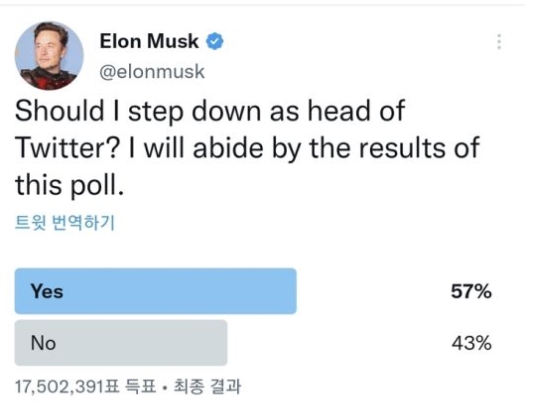Image resolution: width=537 pixels, height=407 pixels.
Task: Select the gray No poll bar
Action: (x=121, y=343)
